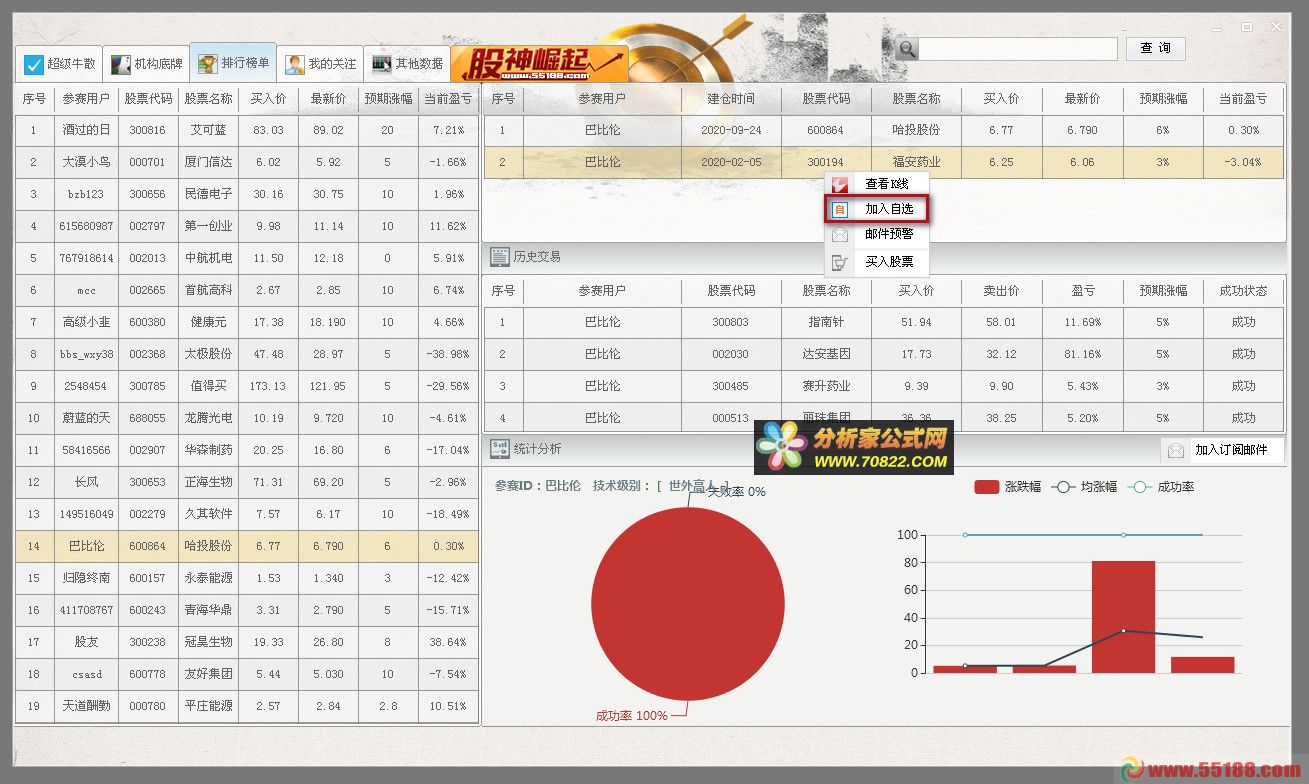The width and height of the screenshot is (1309, 784).
Task: Click stock name 值得买
Action: pos(208,386)
